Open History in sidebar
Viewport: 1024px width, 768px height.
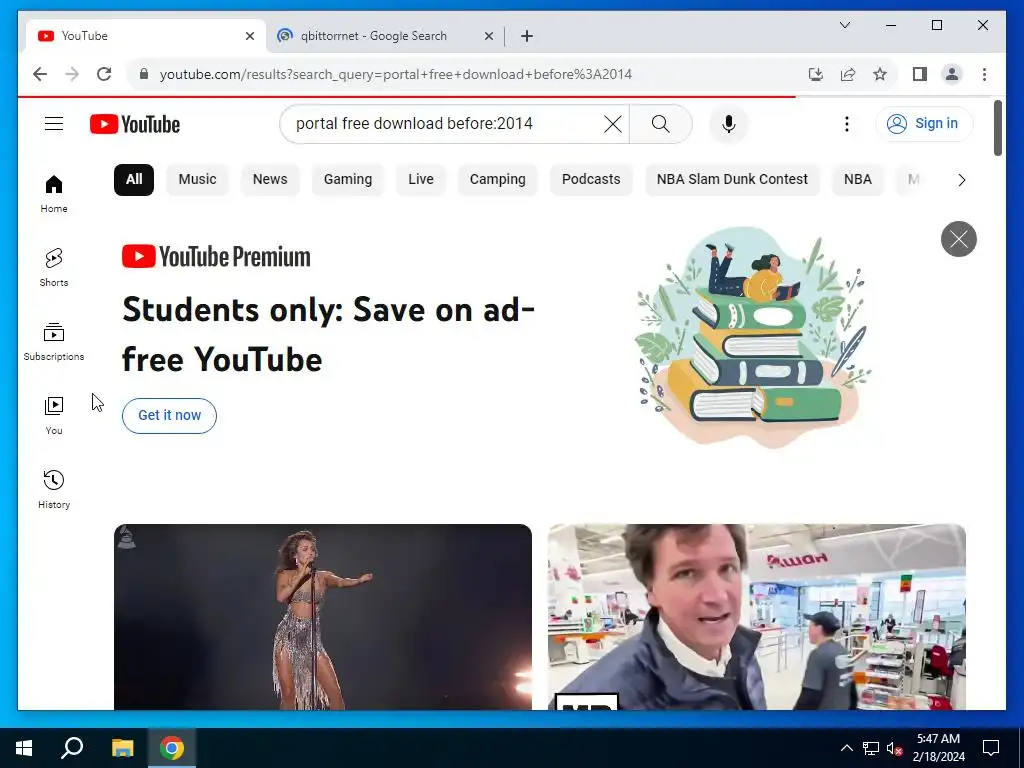(54, 490)
